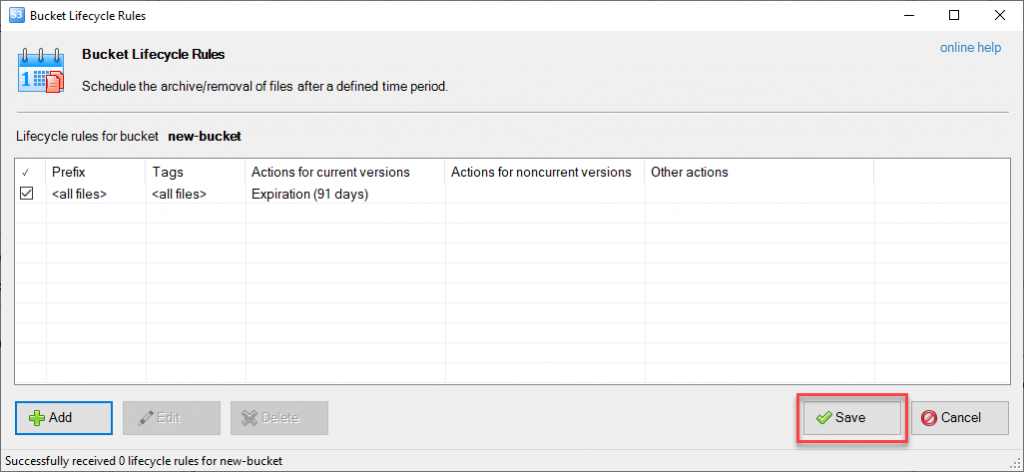Screen dimensions: 1024x472
Task: Uncheck the all files rule checkbox
Action: (x=27, y=194)
